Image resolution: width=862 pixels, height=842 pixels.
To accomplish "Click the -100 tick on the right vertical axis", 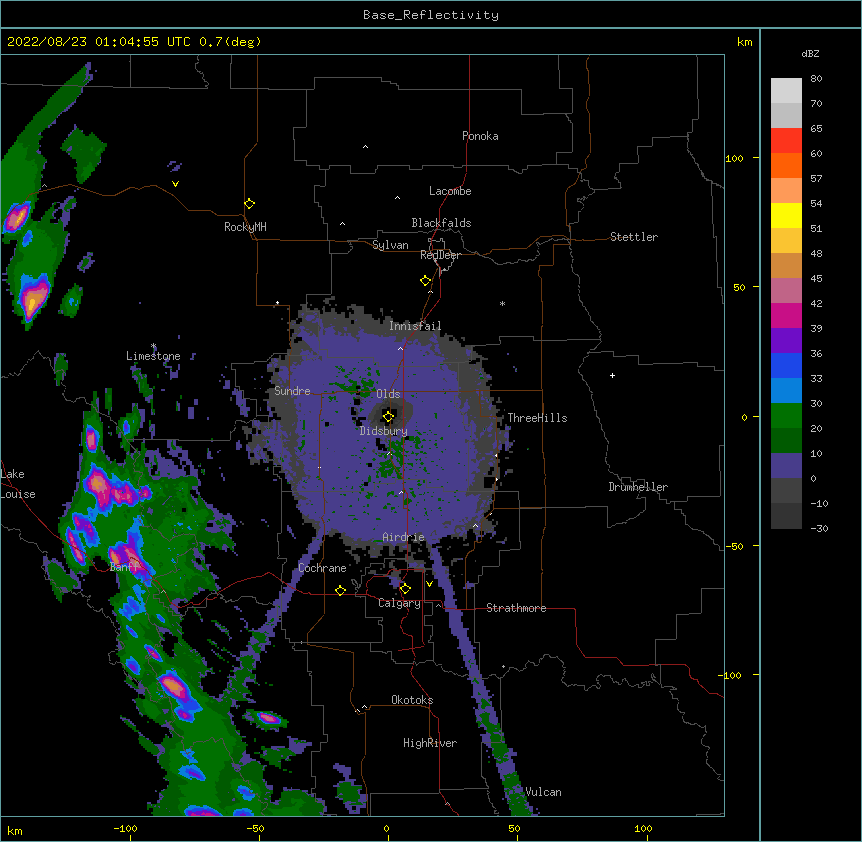I will click(x=731, y=675).
